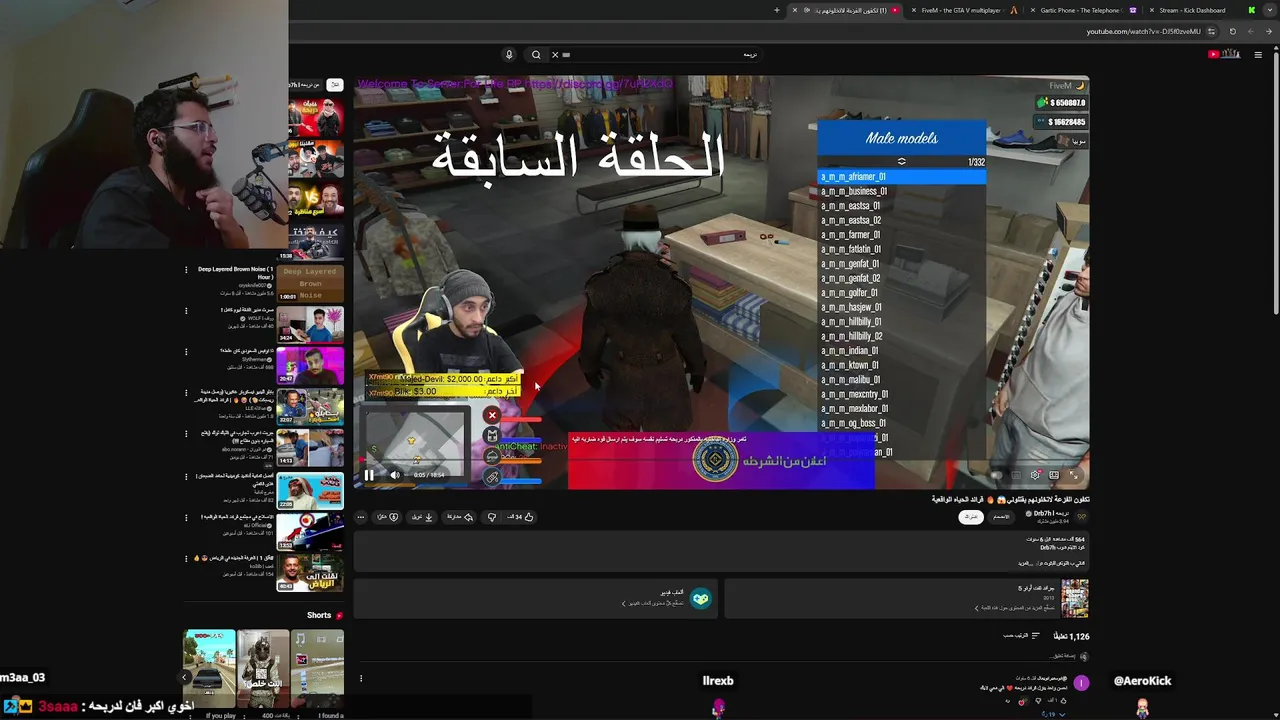This screenshot has height=720, width=1280.
Task: Click the youtube.com address bar URL
Action: (1143, 31)
